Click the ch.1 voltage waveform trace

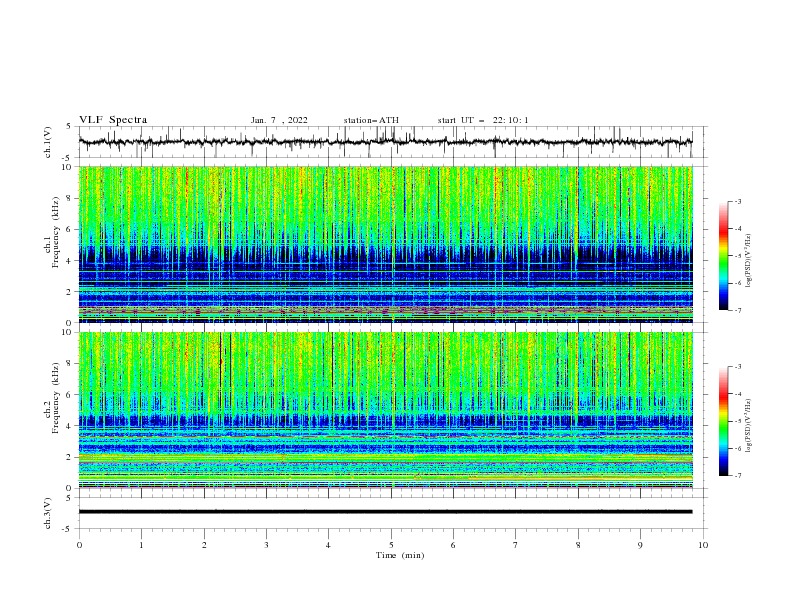click(x=385, y=142)
